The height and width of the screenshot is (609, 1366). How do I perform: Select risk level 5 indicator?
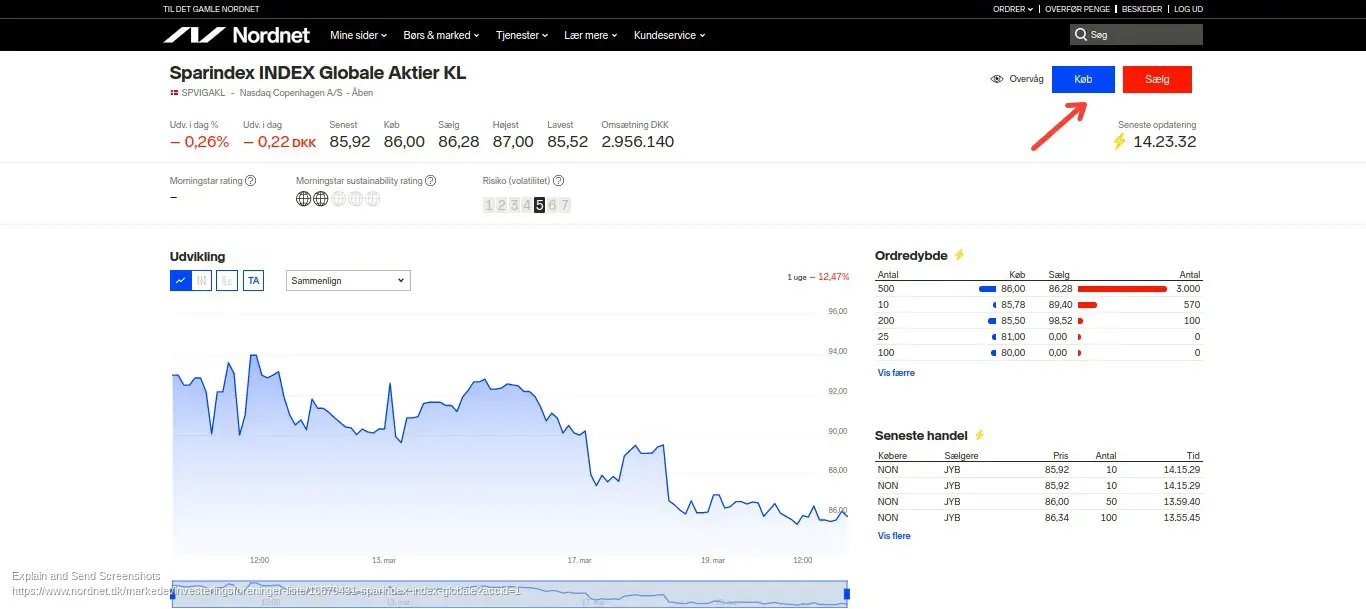(x=539, y=205)
